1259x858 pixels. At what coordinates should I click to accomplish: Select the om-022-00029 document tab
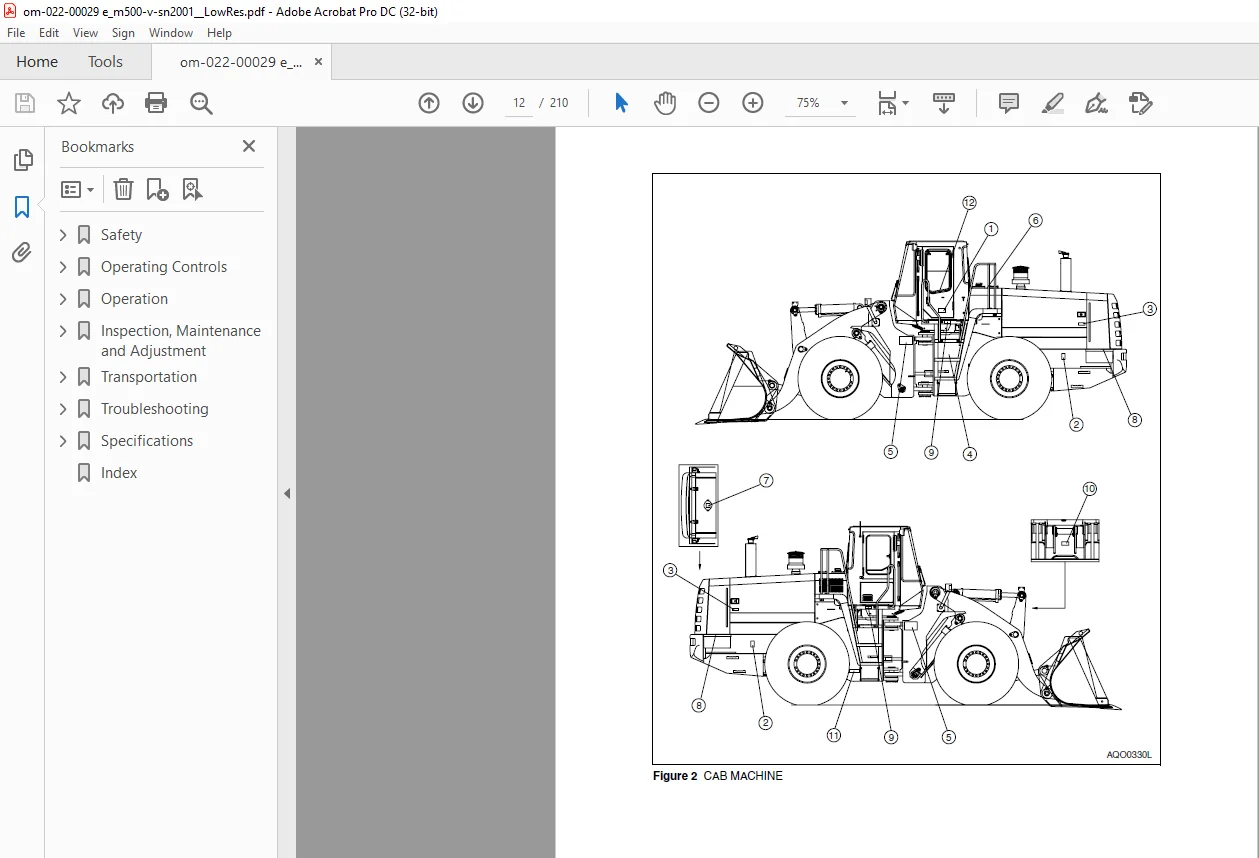coord(240,62)
